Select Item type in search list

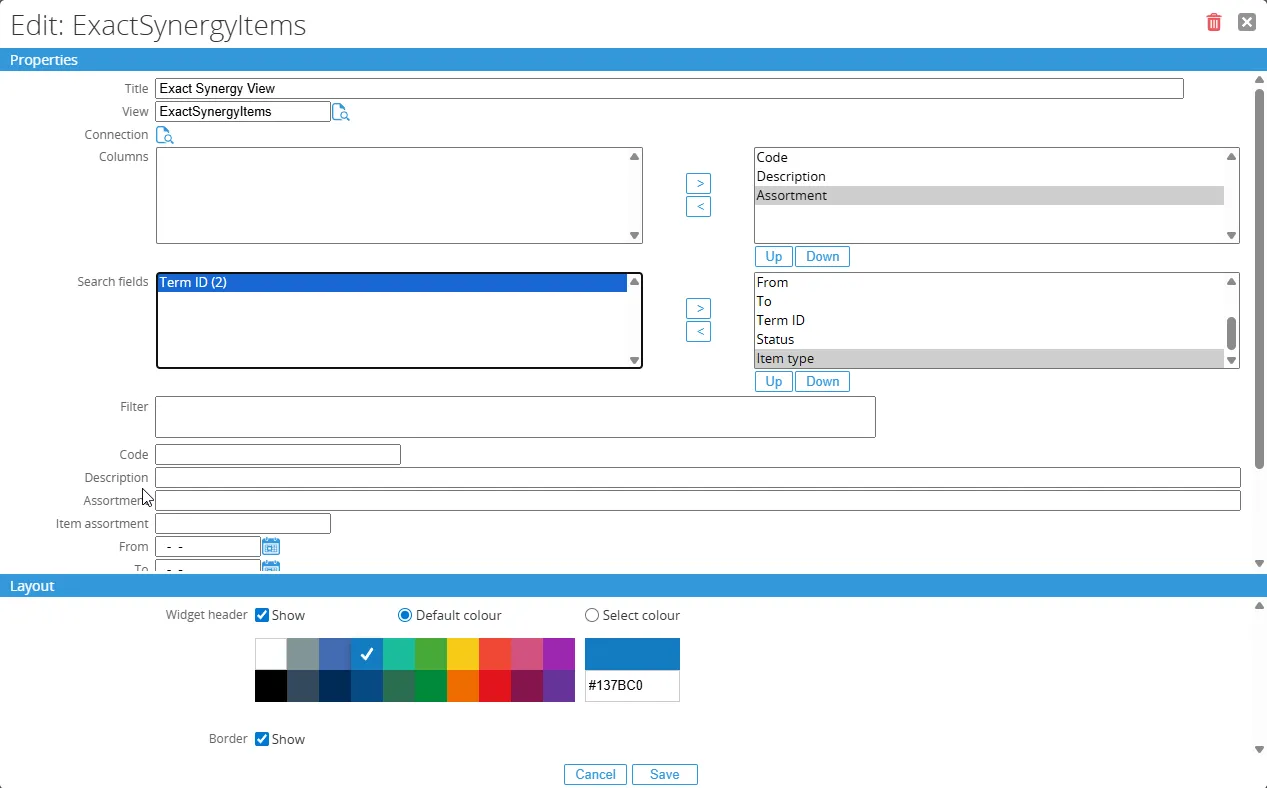click(x=988, y=359)
